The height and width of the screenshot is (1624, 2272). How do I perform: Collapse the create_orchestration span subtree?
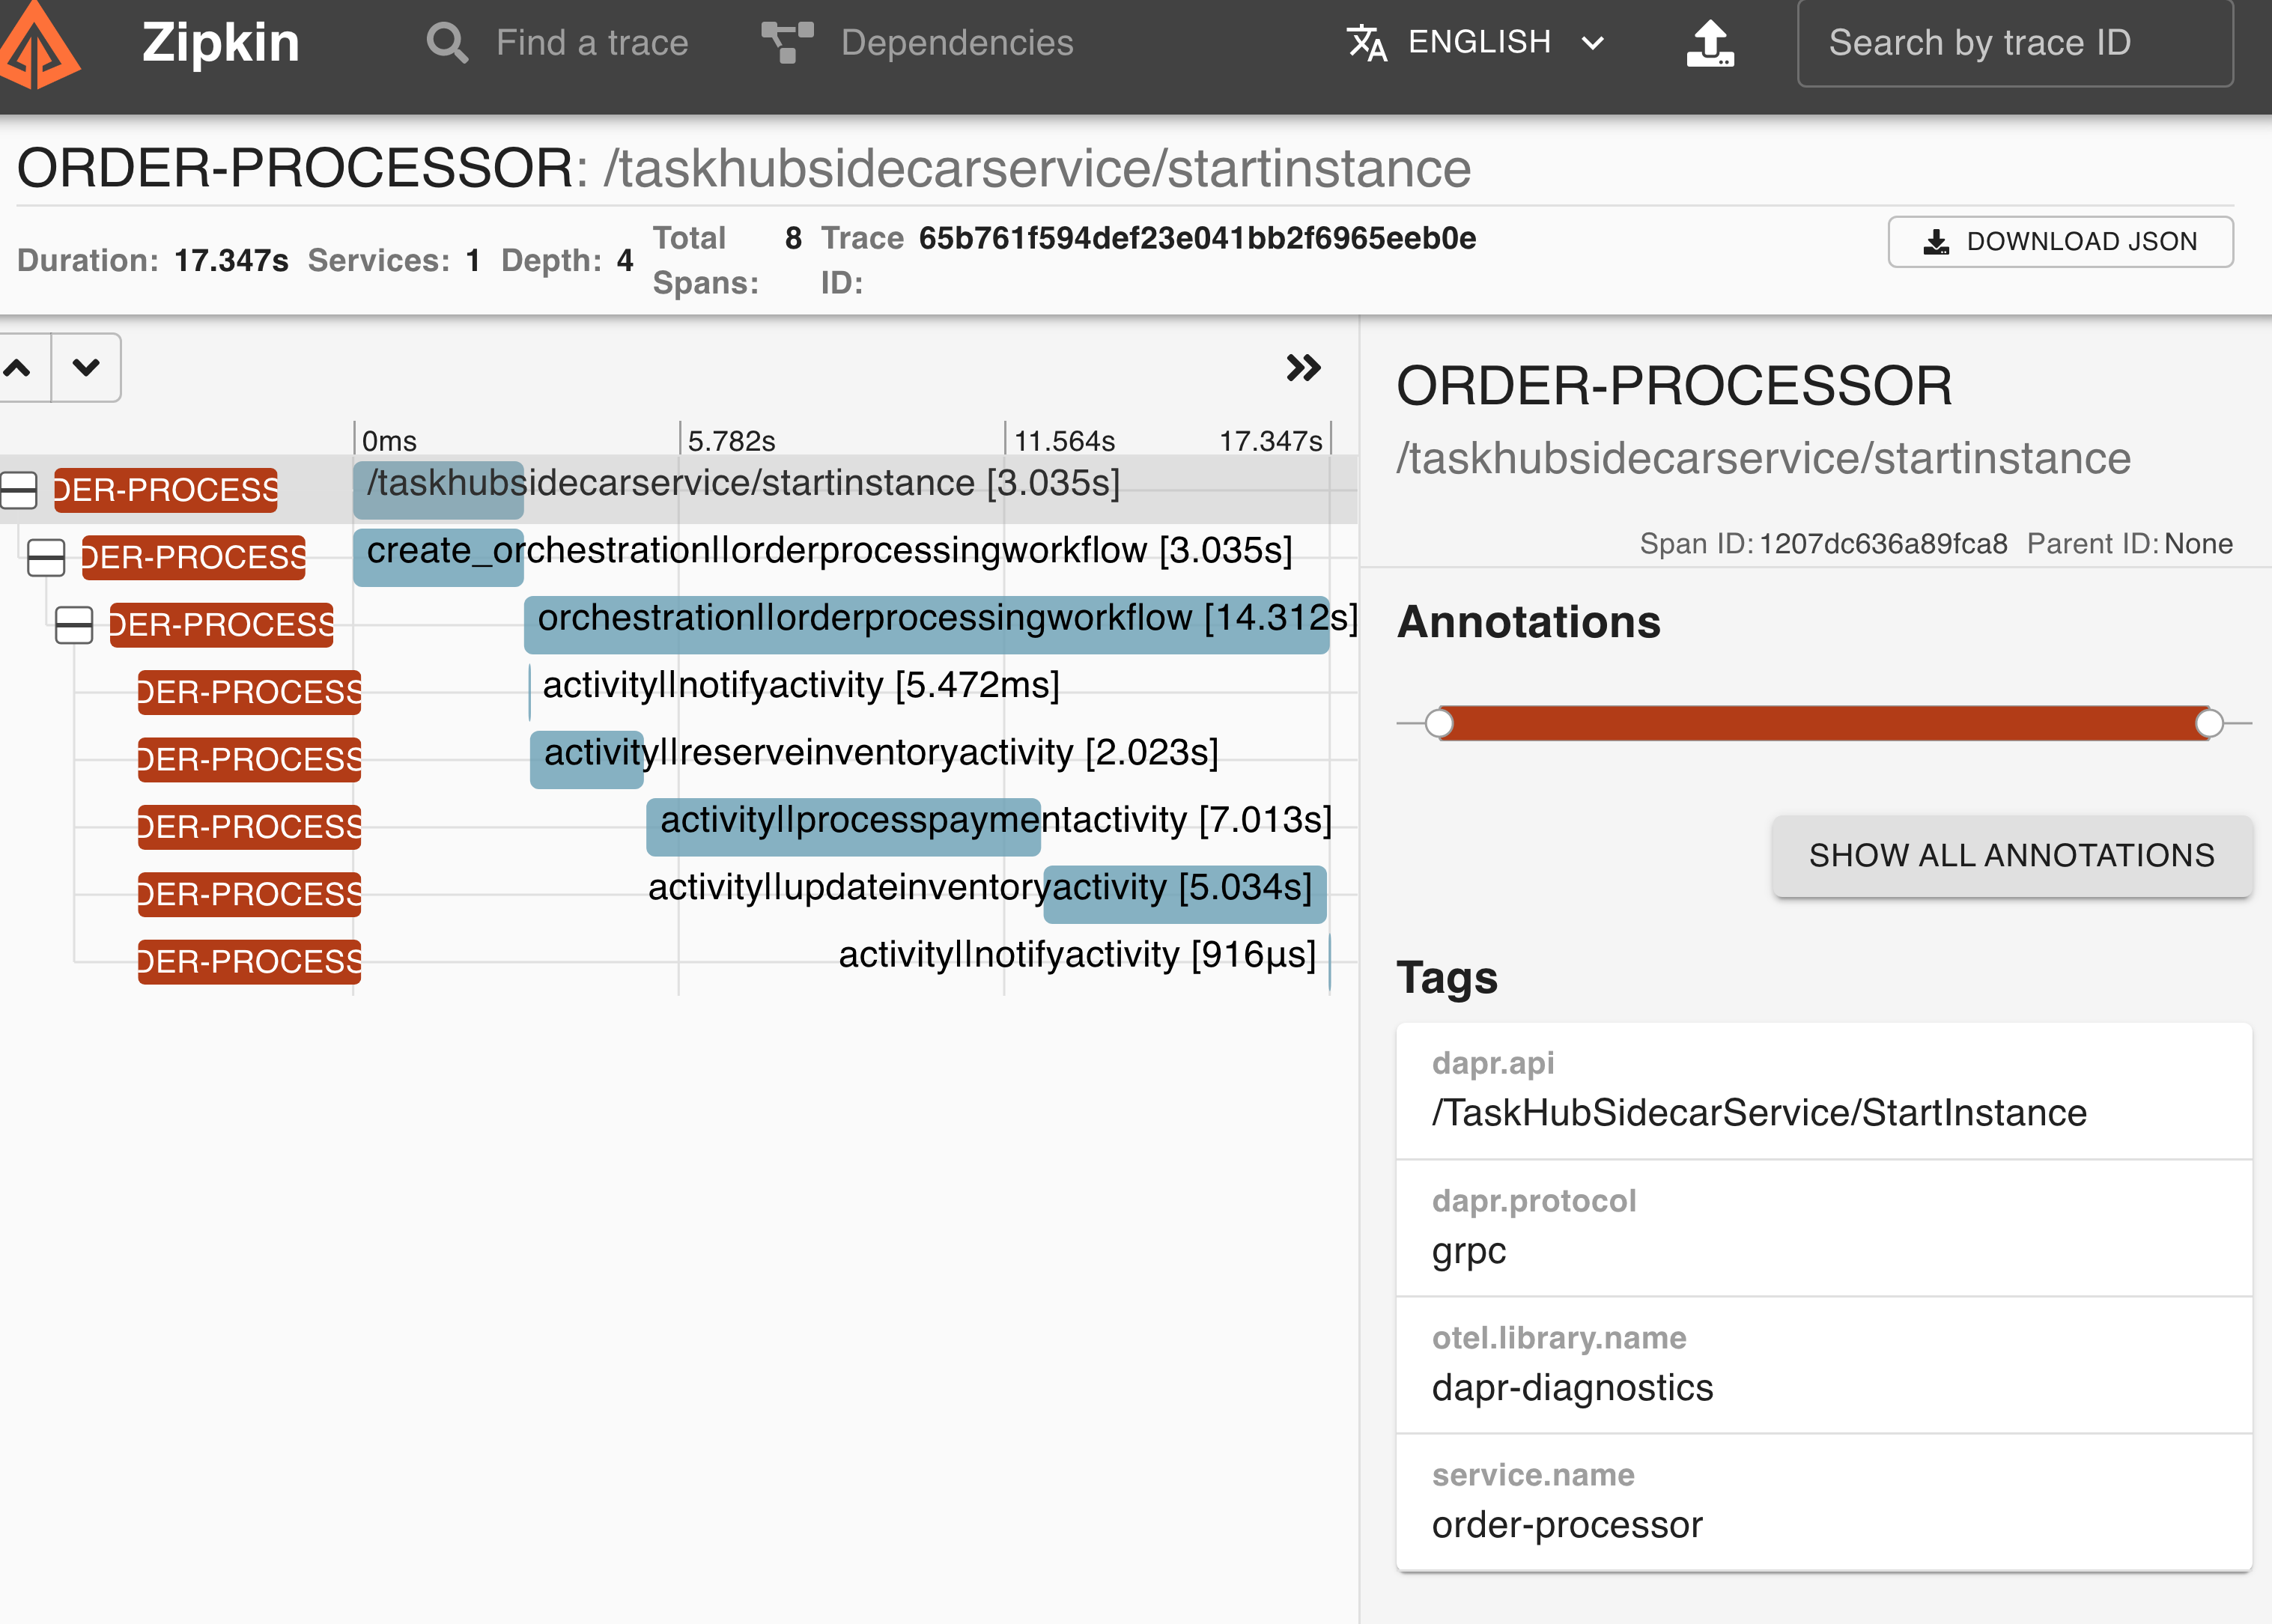click(x=46, y=557)
